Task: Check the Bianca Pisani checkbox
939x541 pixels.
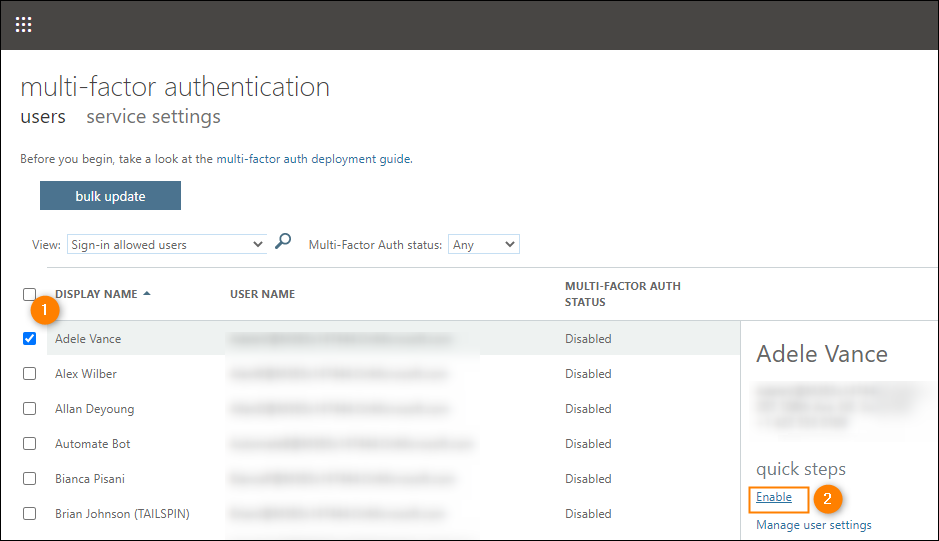Action: click(x=29, y=479)
